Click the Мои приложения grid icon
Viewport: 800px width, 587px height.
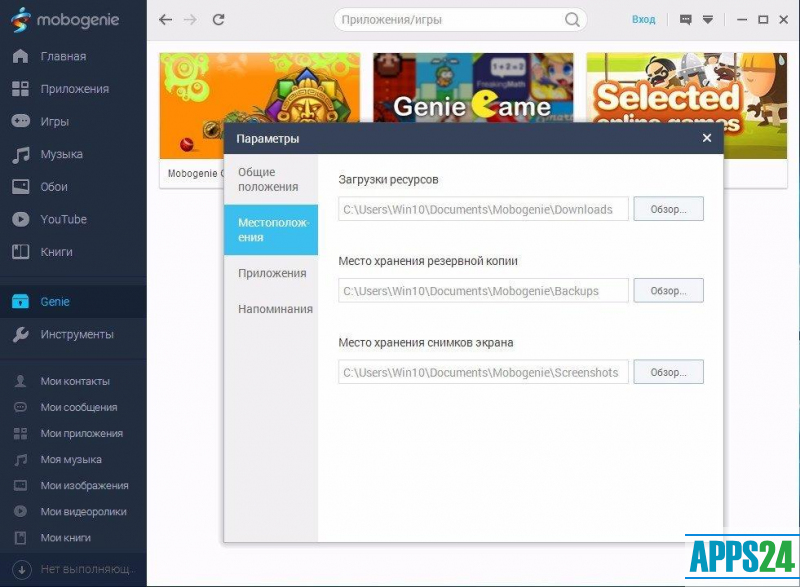pyautogui.click(x=20, y=433)
